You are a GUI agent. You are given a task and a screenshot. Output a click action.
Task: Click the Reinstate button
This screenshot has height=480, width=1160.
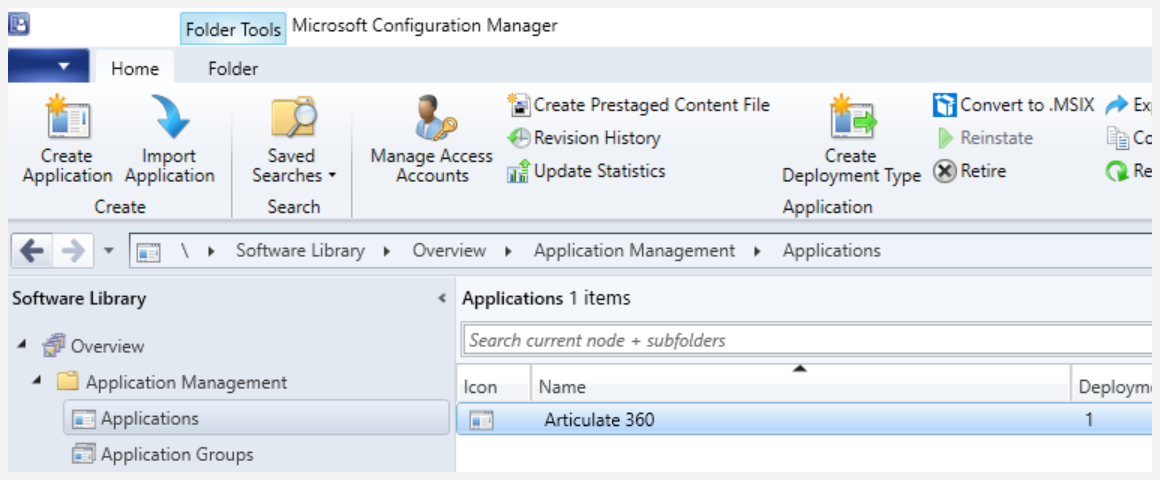point(985,138)
